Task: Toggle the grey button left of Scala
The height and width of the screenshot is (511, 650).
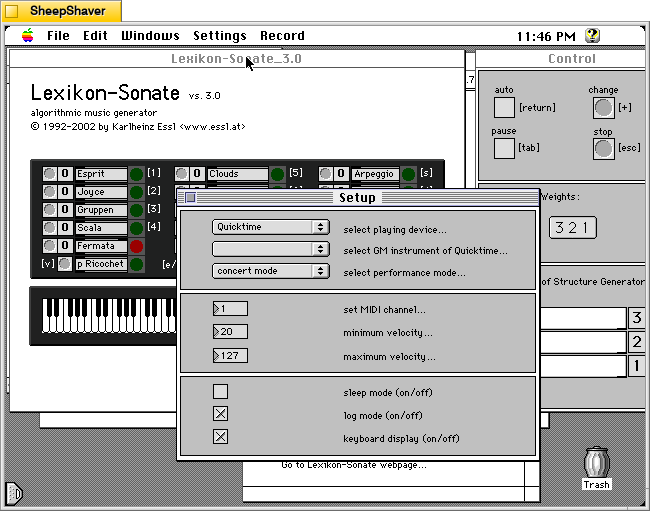Action: pyautogui.click(x=49, y=227)
